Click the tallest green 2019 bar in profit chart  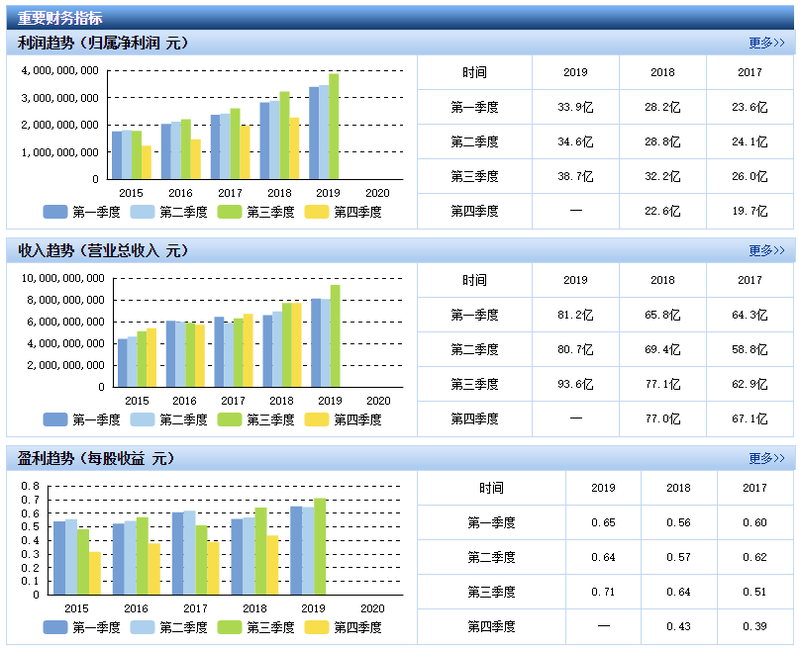click(x=334, y=126)
